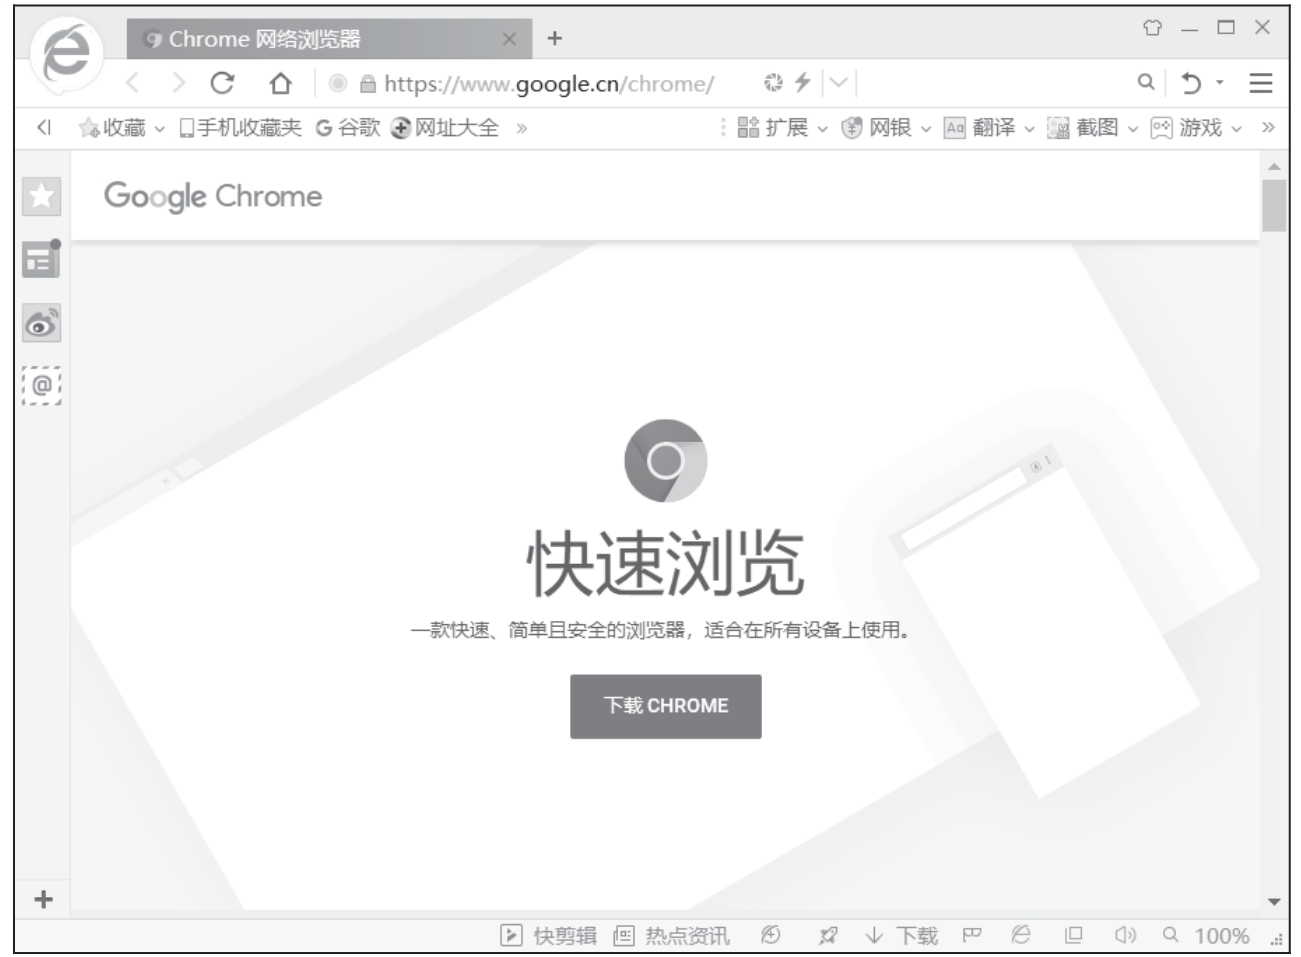Open the 截图 screenshot dropdown
Image resolution: width=1301 pixels, height=957 pixels.
point(1093,128)
